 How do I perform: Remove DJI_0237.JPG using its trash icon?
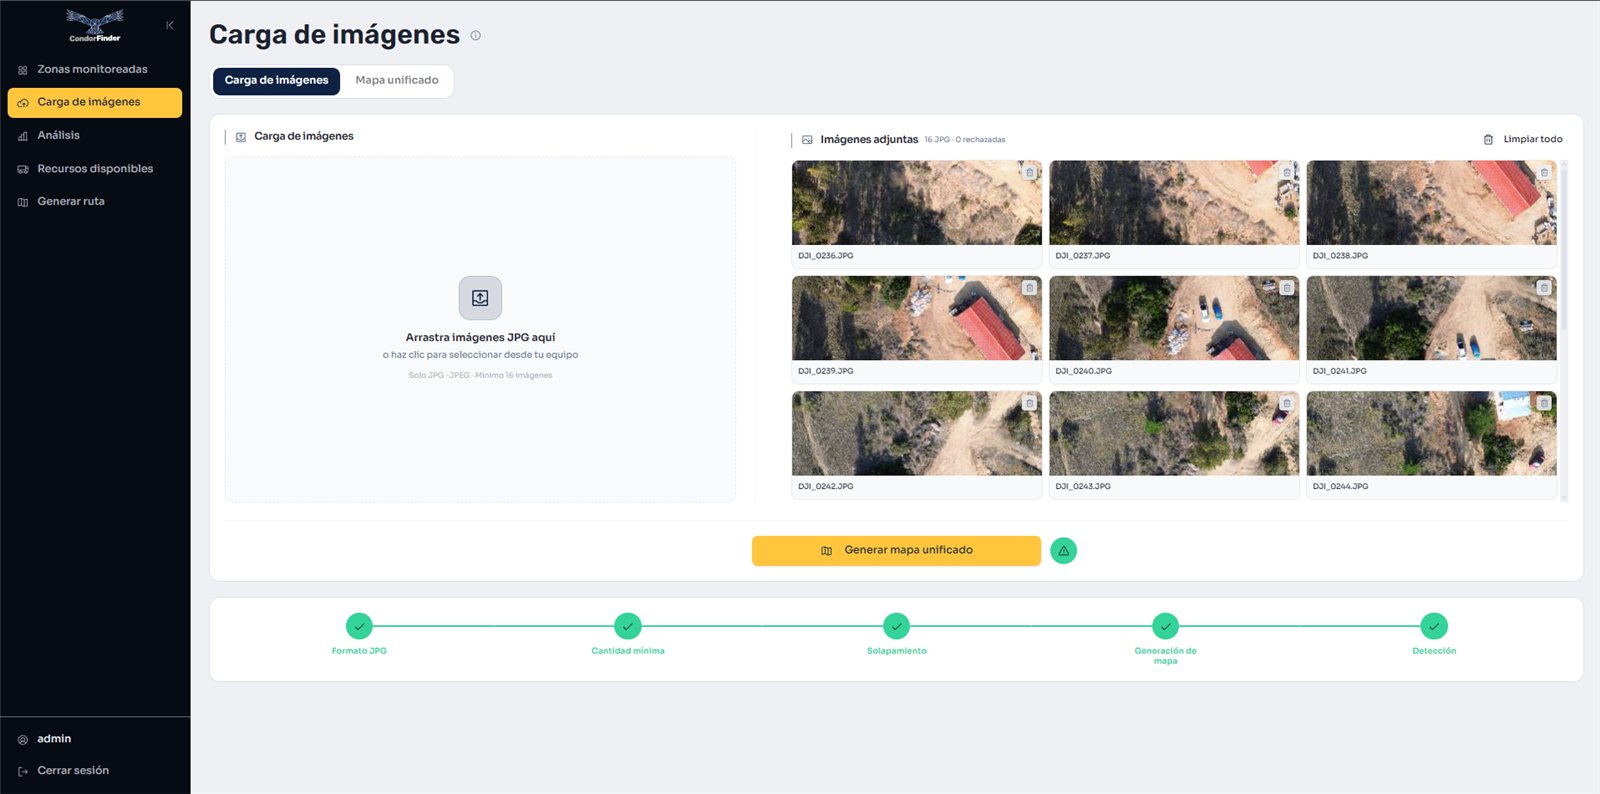1287,173
